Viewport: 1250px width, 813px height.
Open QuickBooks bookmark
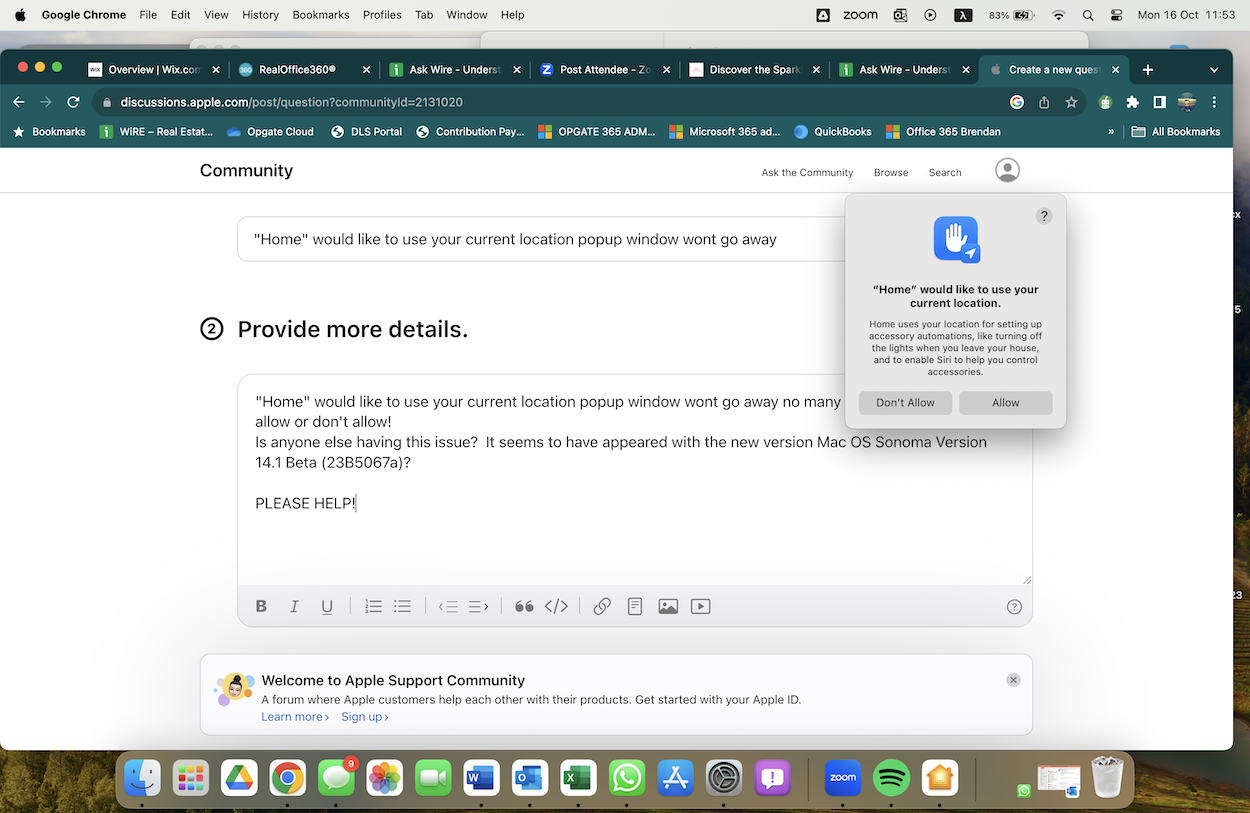click(x=832, y=132)
